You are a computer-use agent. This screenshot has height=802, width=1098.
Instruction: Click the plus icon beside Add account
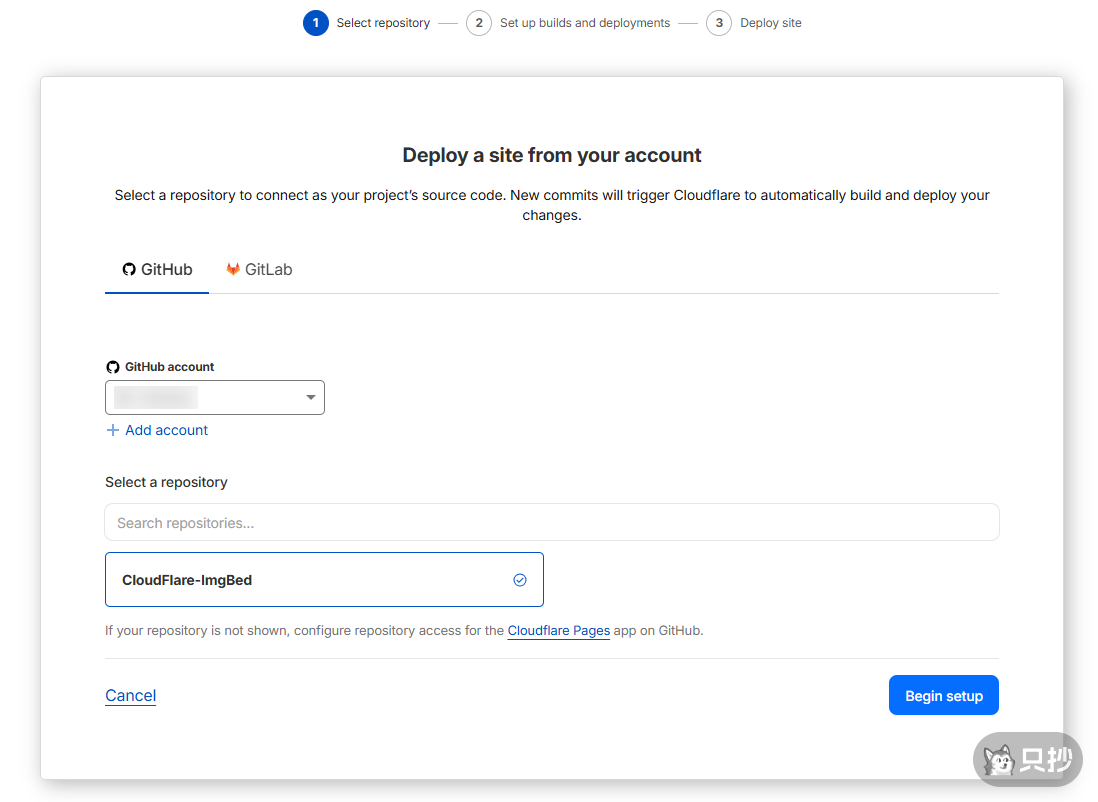pyautogui.click(x=113, y=430)
